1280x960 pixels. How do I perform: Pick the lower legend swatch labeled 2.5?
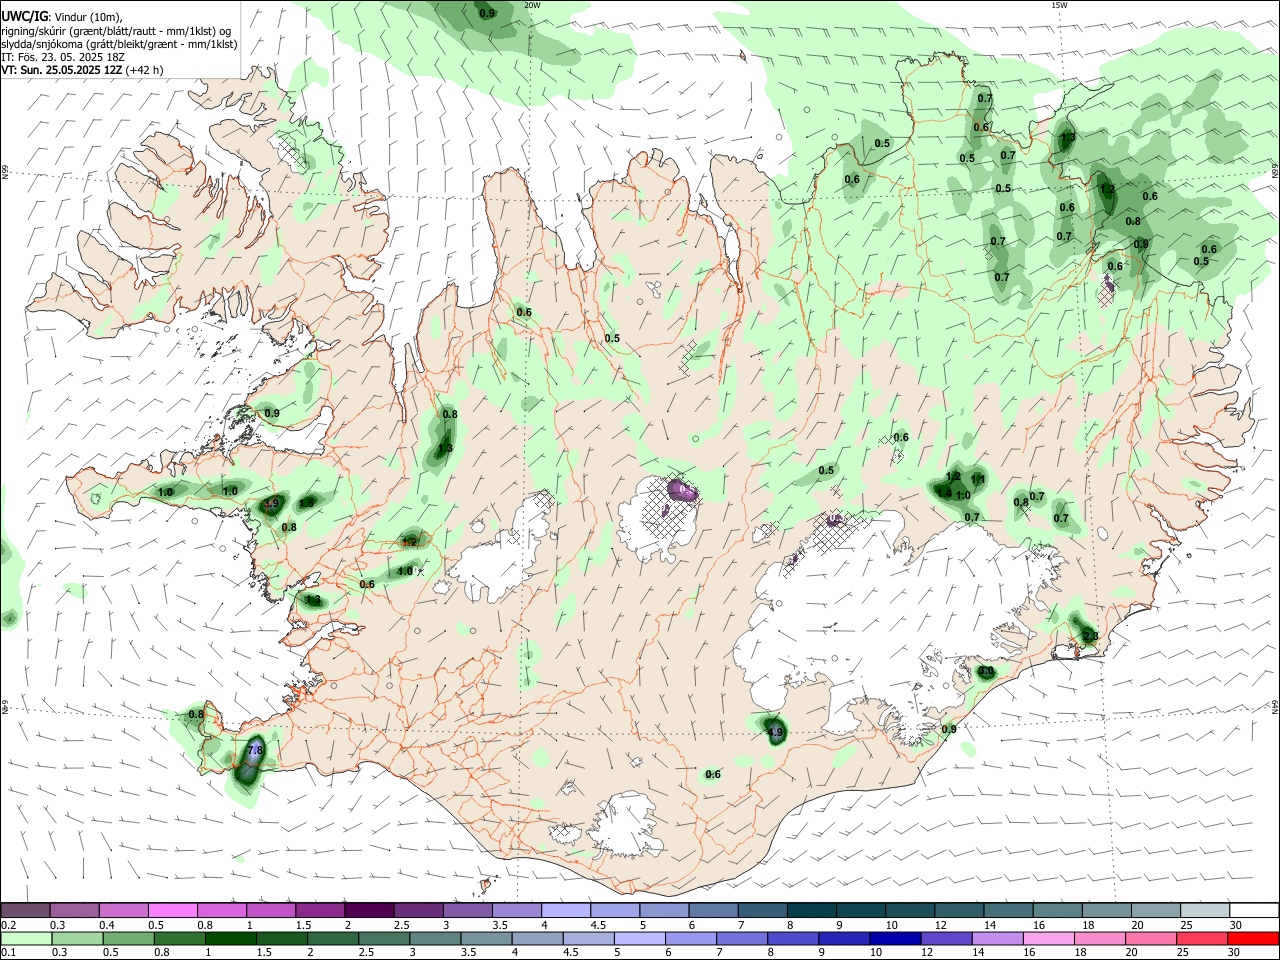point(384,939)
